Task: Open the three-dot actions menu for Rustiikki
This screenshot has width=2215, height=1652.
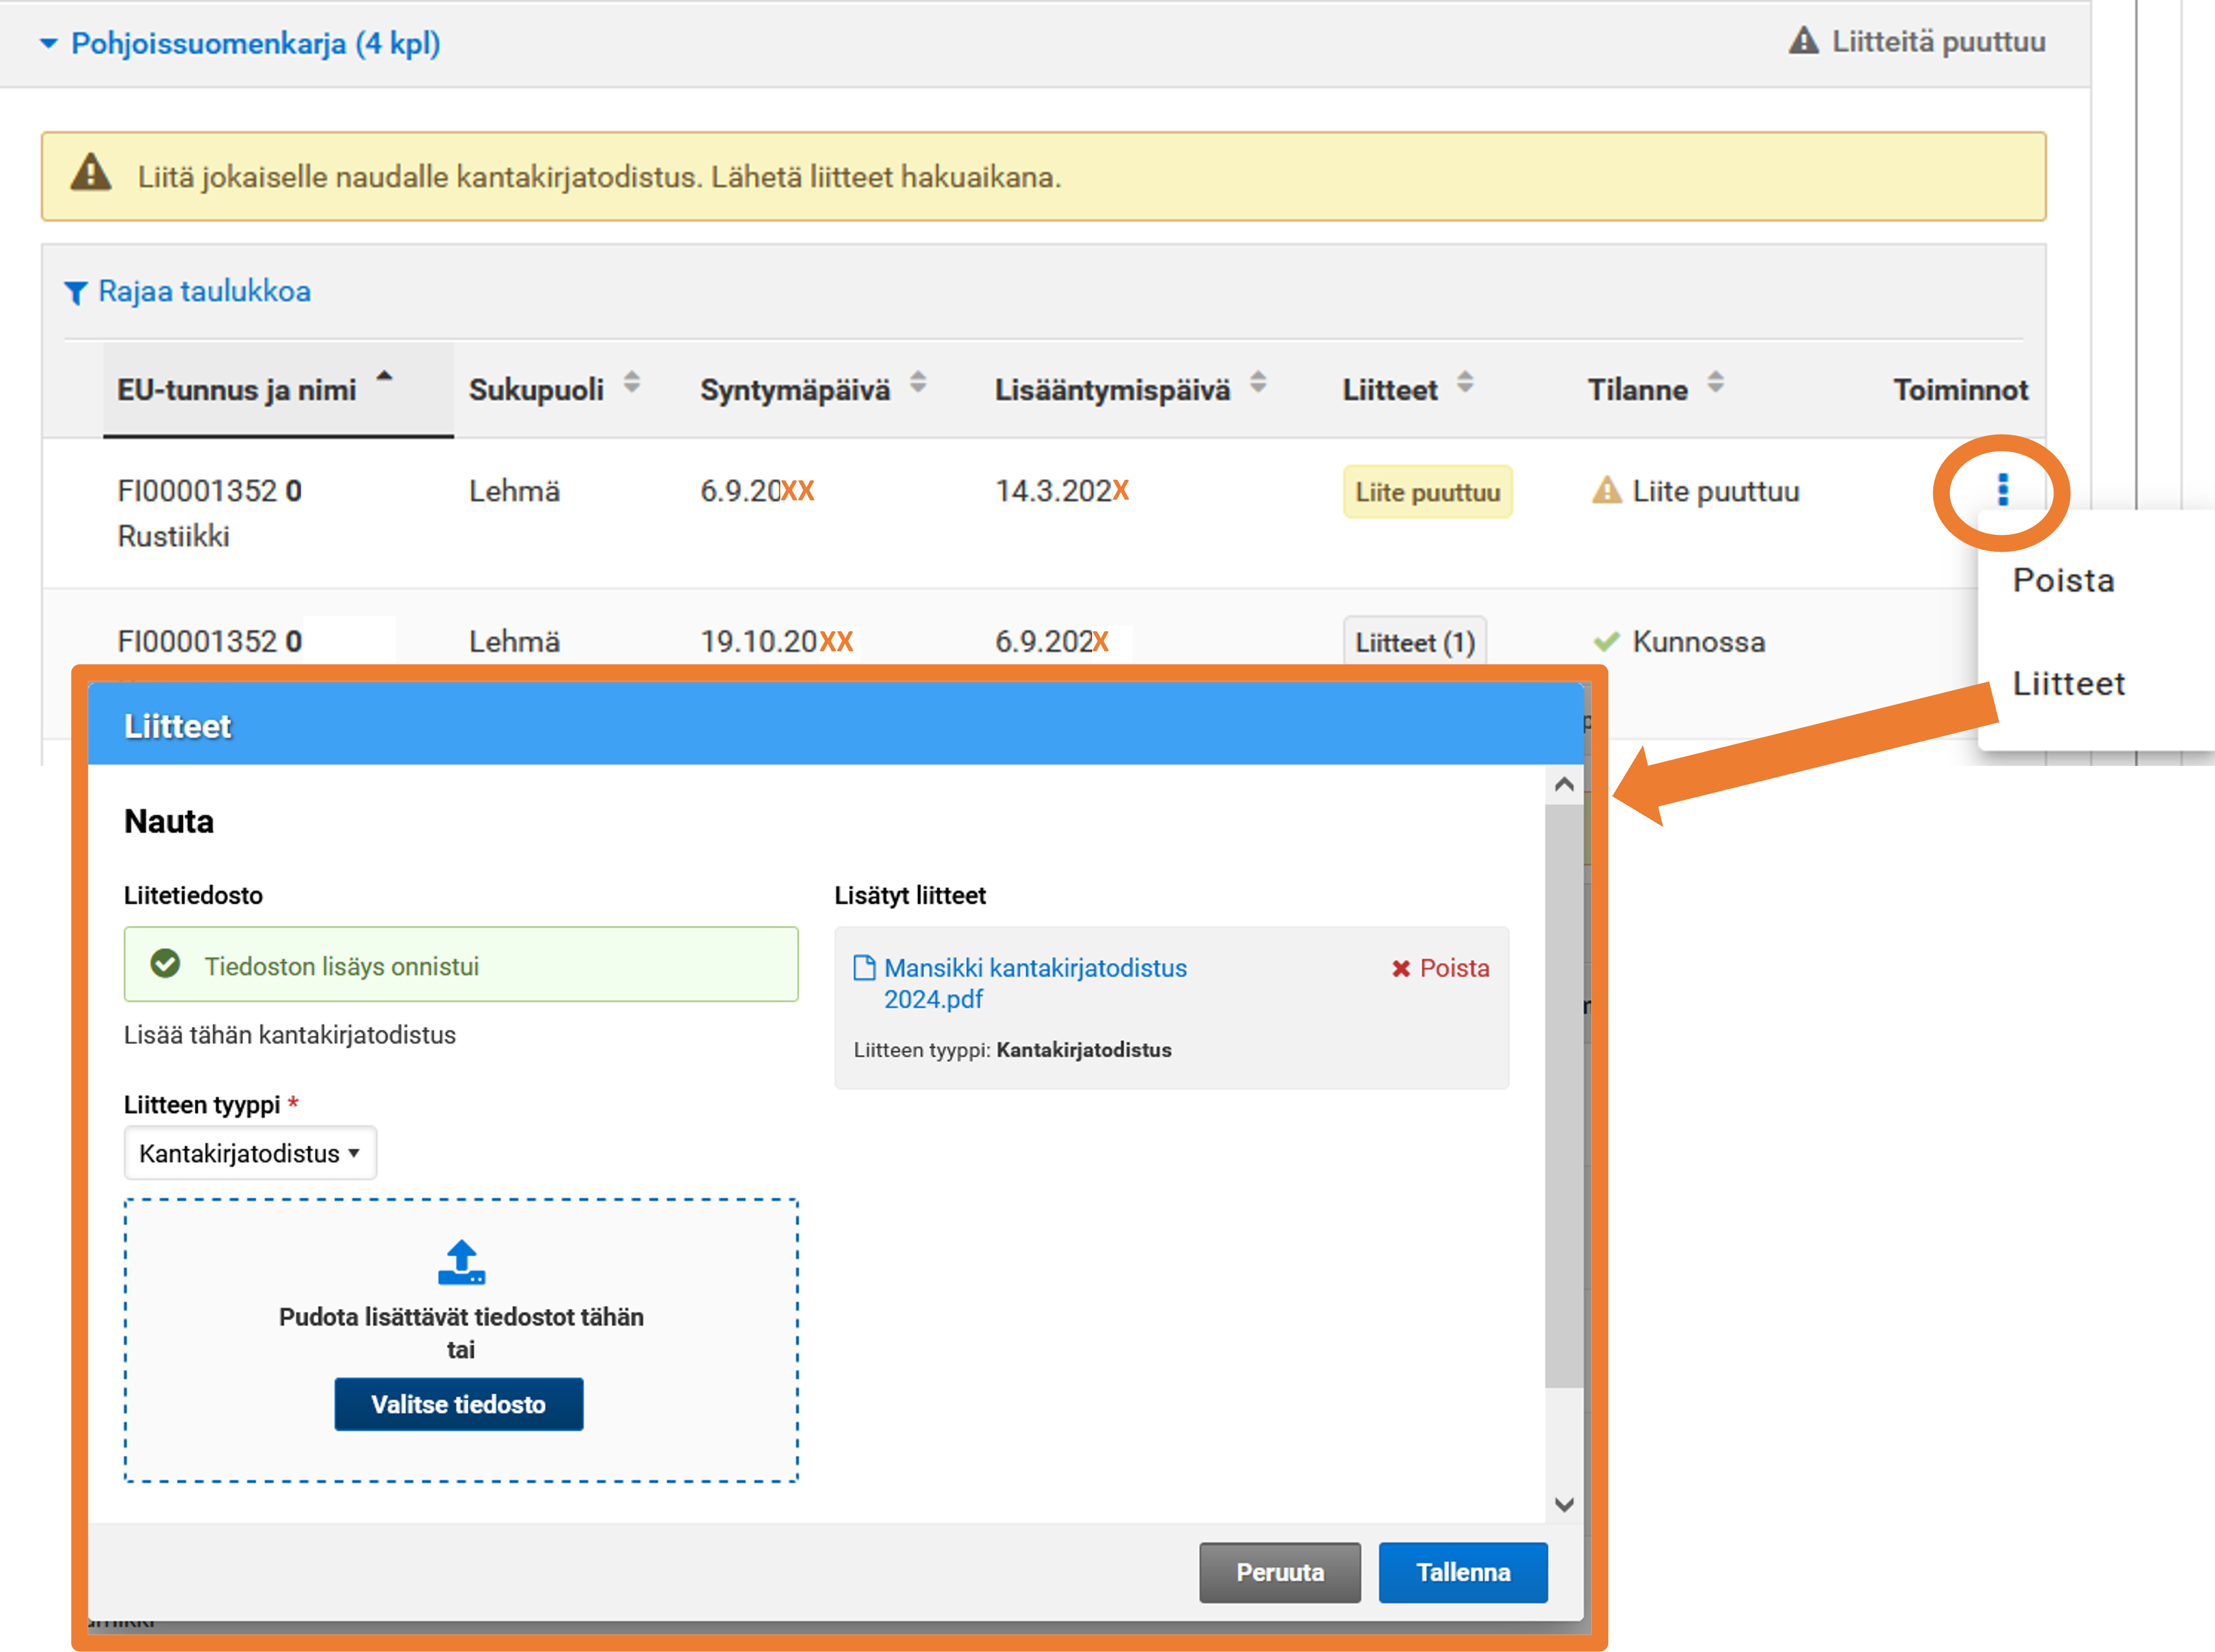Action: 2002,490
